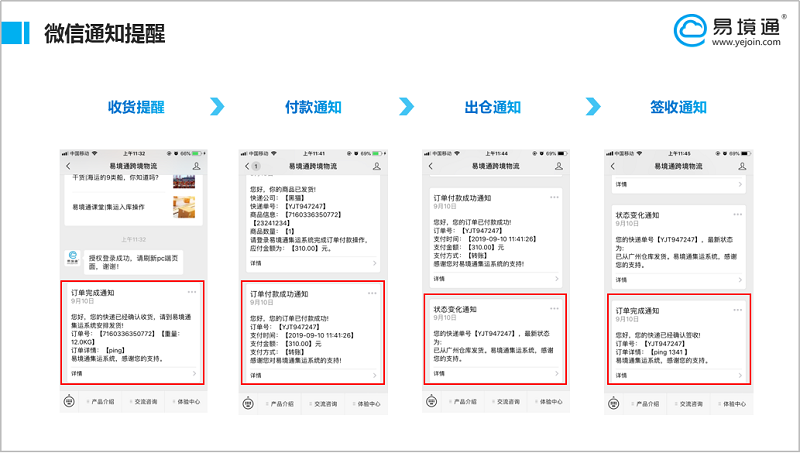The image size is (800, 453).
Task: Click the 易境通 cloud logo at top right
Action: (692, 27)
